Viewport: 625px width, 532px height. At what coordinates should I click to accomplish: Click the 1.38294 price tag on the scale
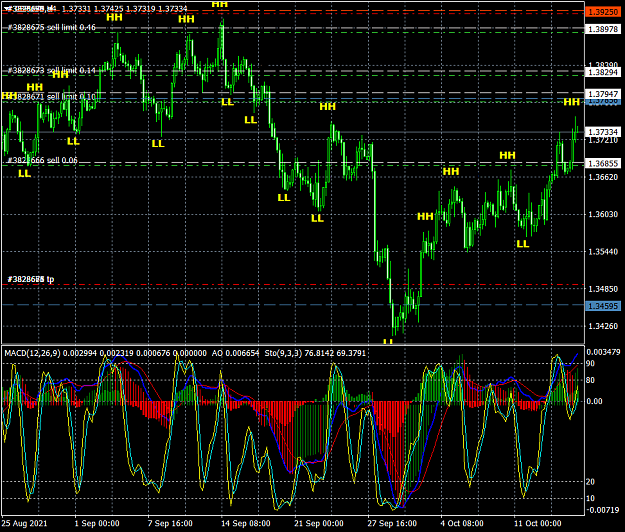pyautogui.click(x=603, y=72)
